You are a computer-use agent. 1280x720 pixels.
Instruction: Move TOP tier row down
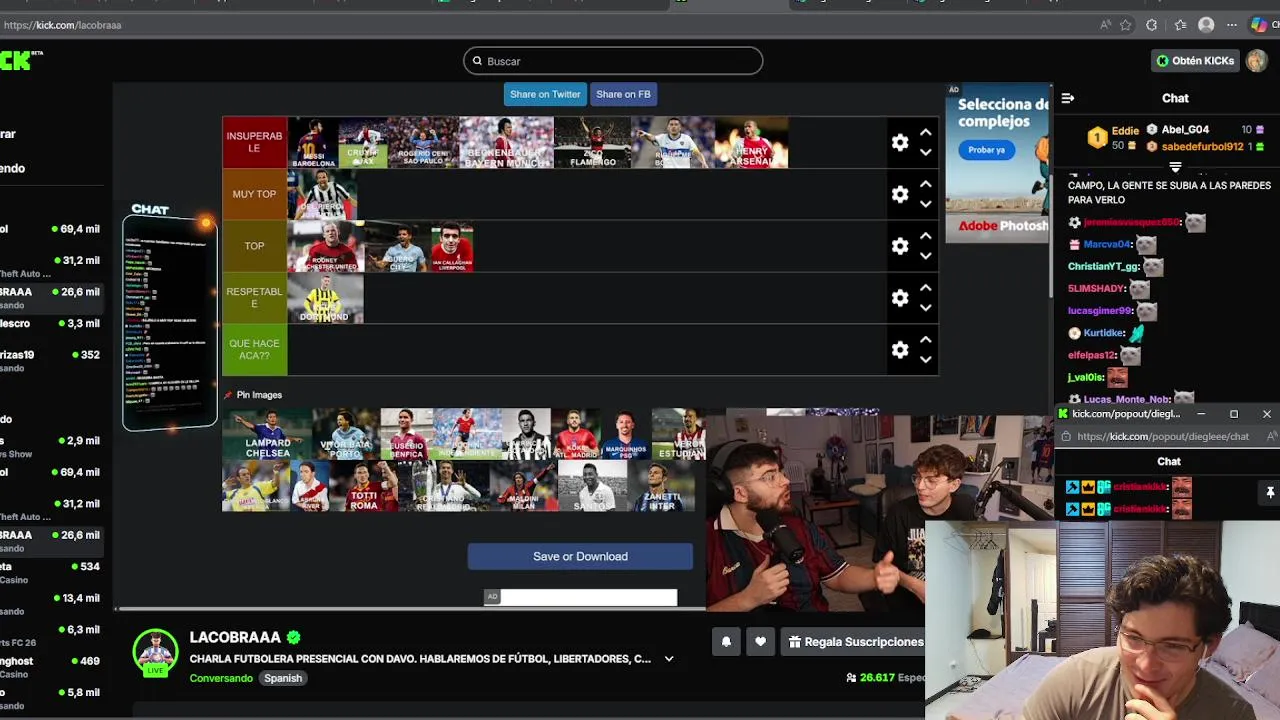926,257
